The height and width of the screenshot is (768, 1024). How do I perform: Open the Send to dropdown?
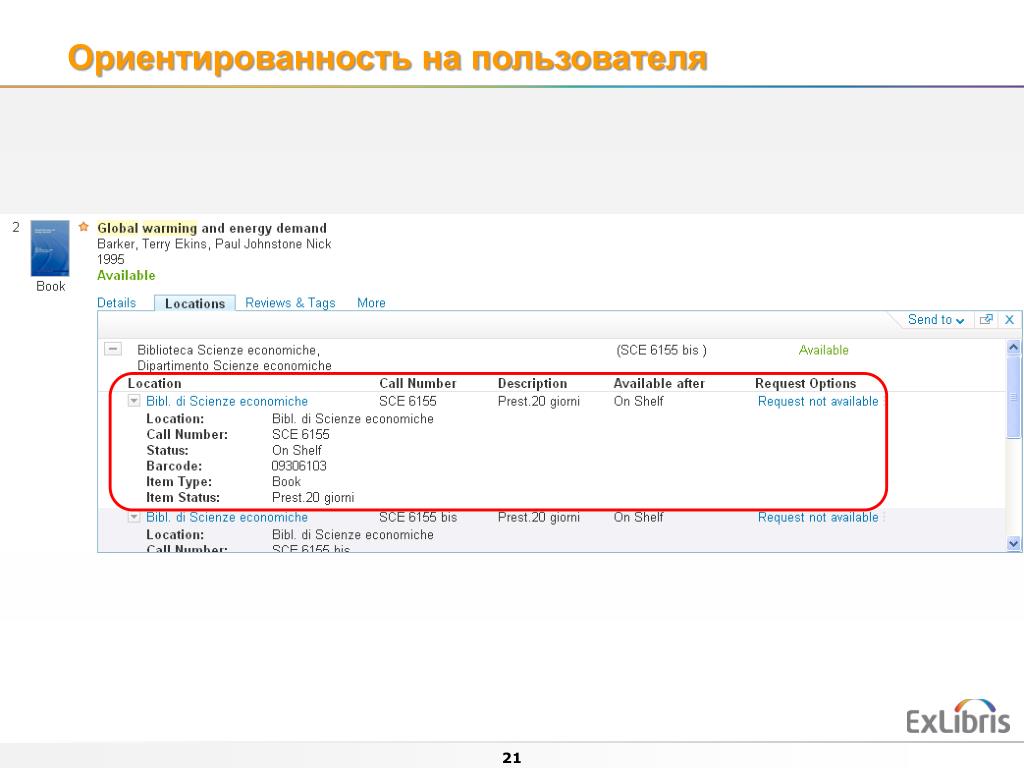click(935, 319)
